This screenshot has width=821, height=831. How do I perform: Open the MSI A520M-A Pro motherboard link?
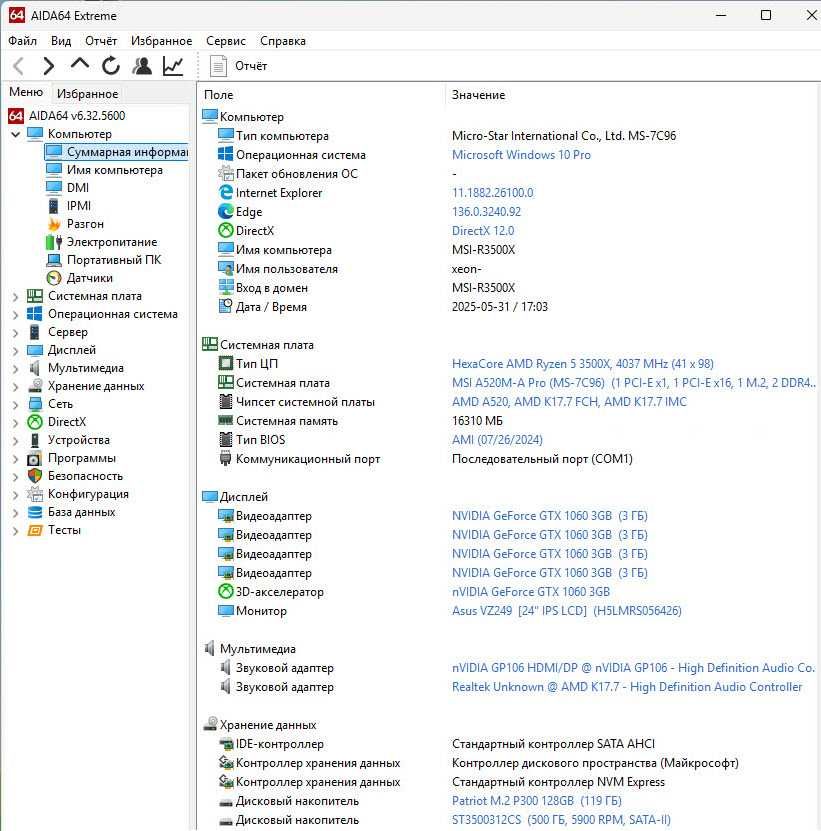(x=633, y=383)
